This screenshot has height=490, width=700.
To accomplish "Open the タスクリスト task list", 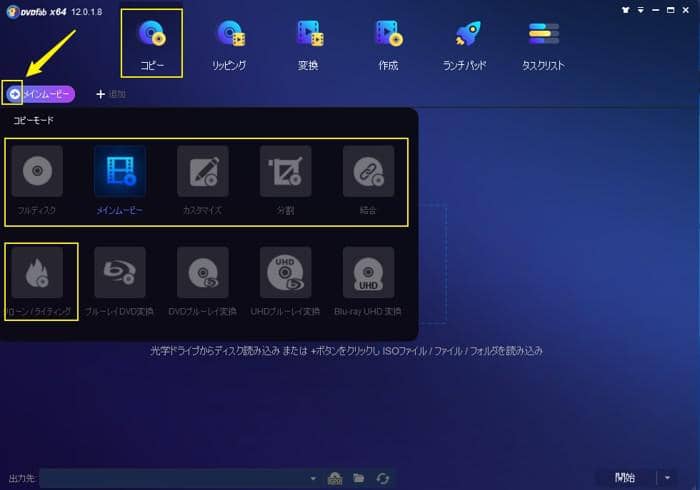I will pyautogui.click(x=543, y=43).
